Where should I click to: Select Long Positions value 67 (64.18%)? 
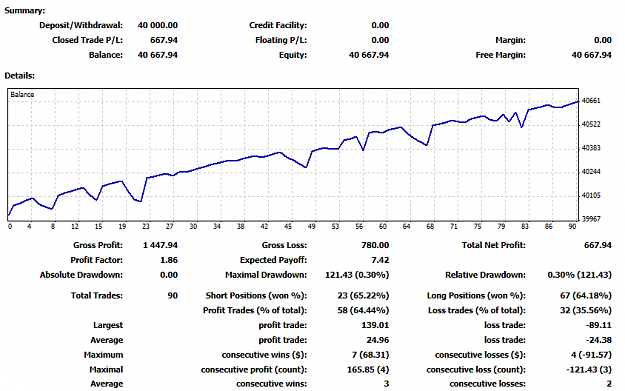[x=586, y=296]
